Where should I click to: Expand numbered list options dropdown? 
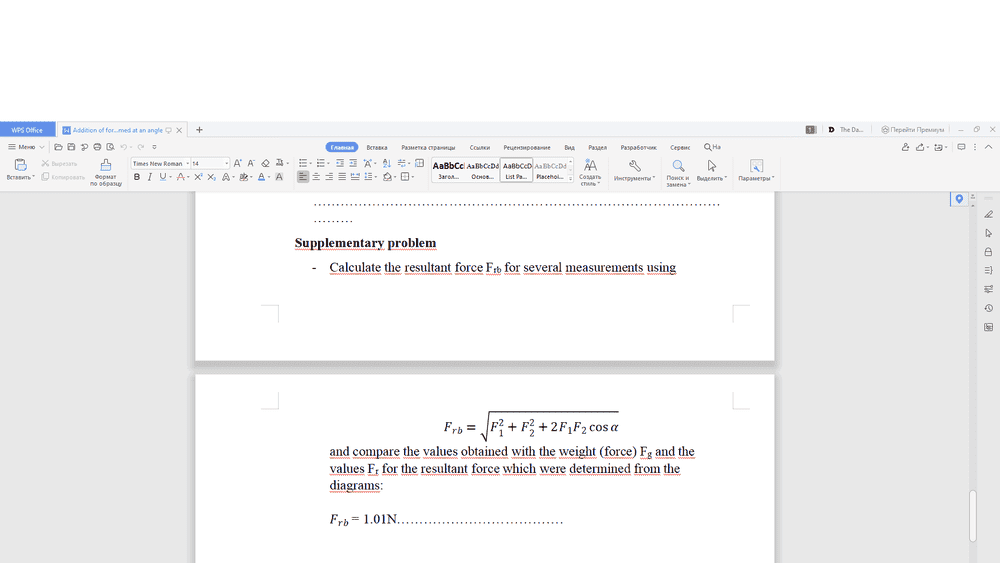click(328, 163)
